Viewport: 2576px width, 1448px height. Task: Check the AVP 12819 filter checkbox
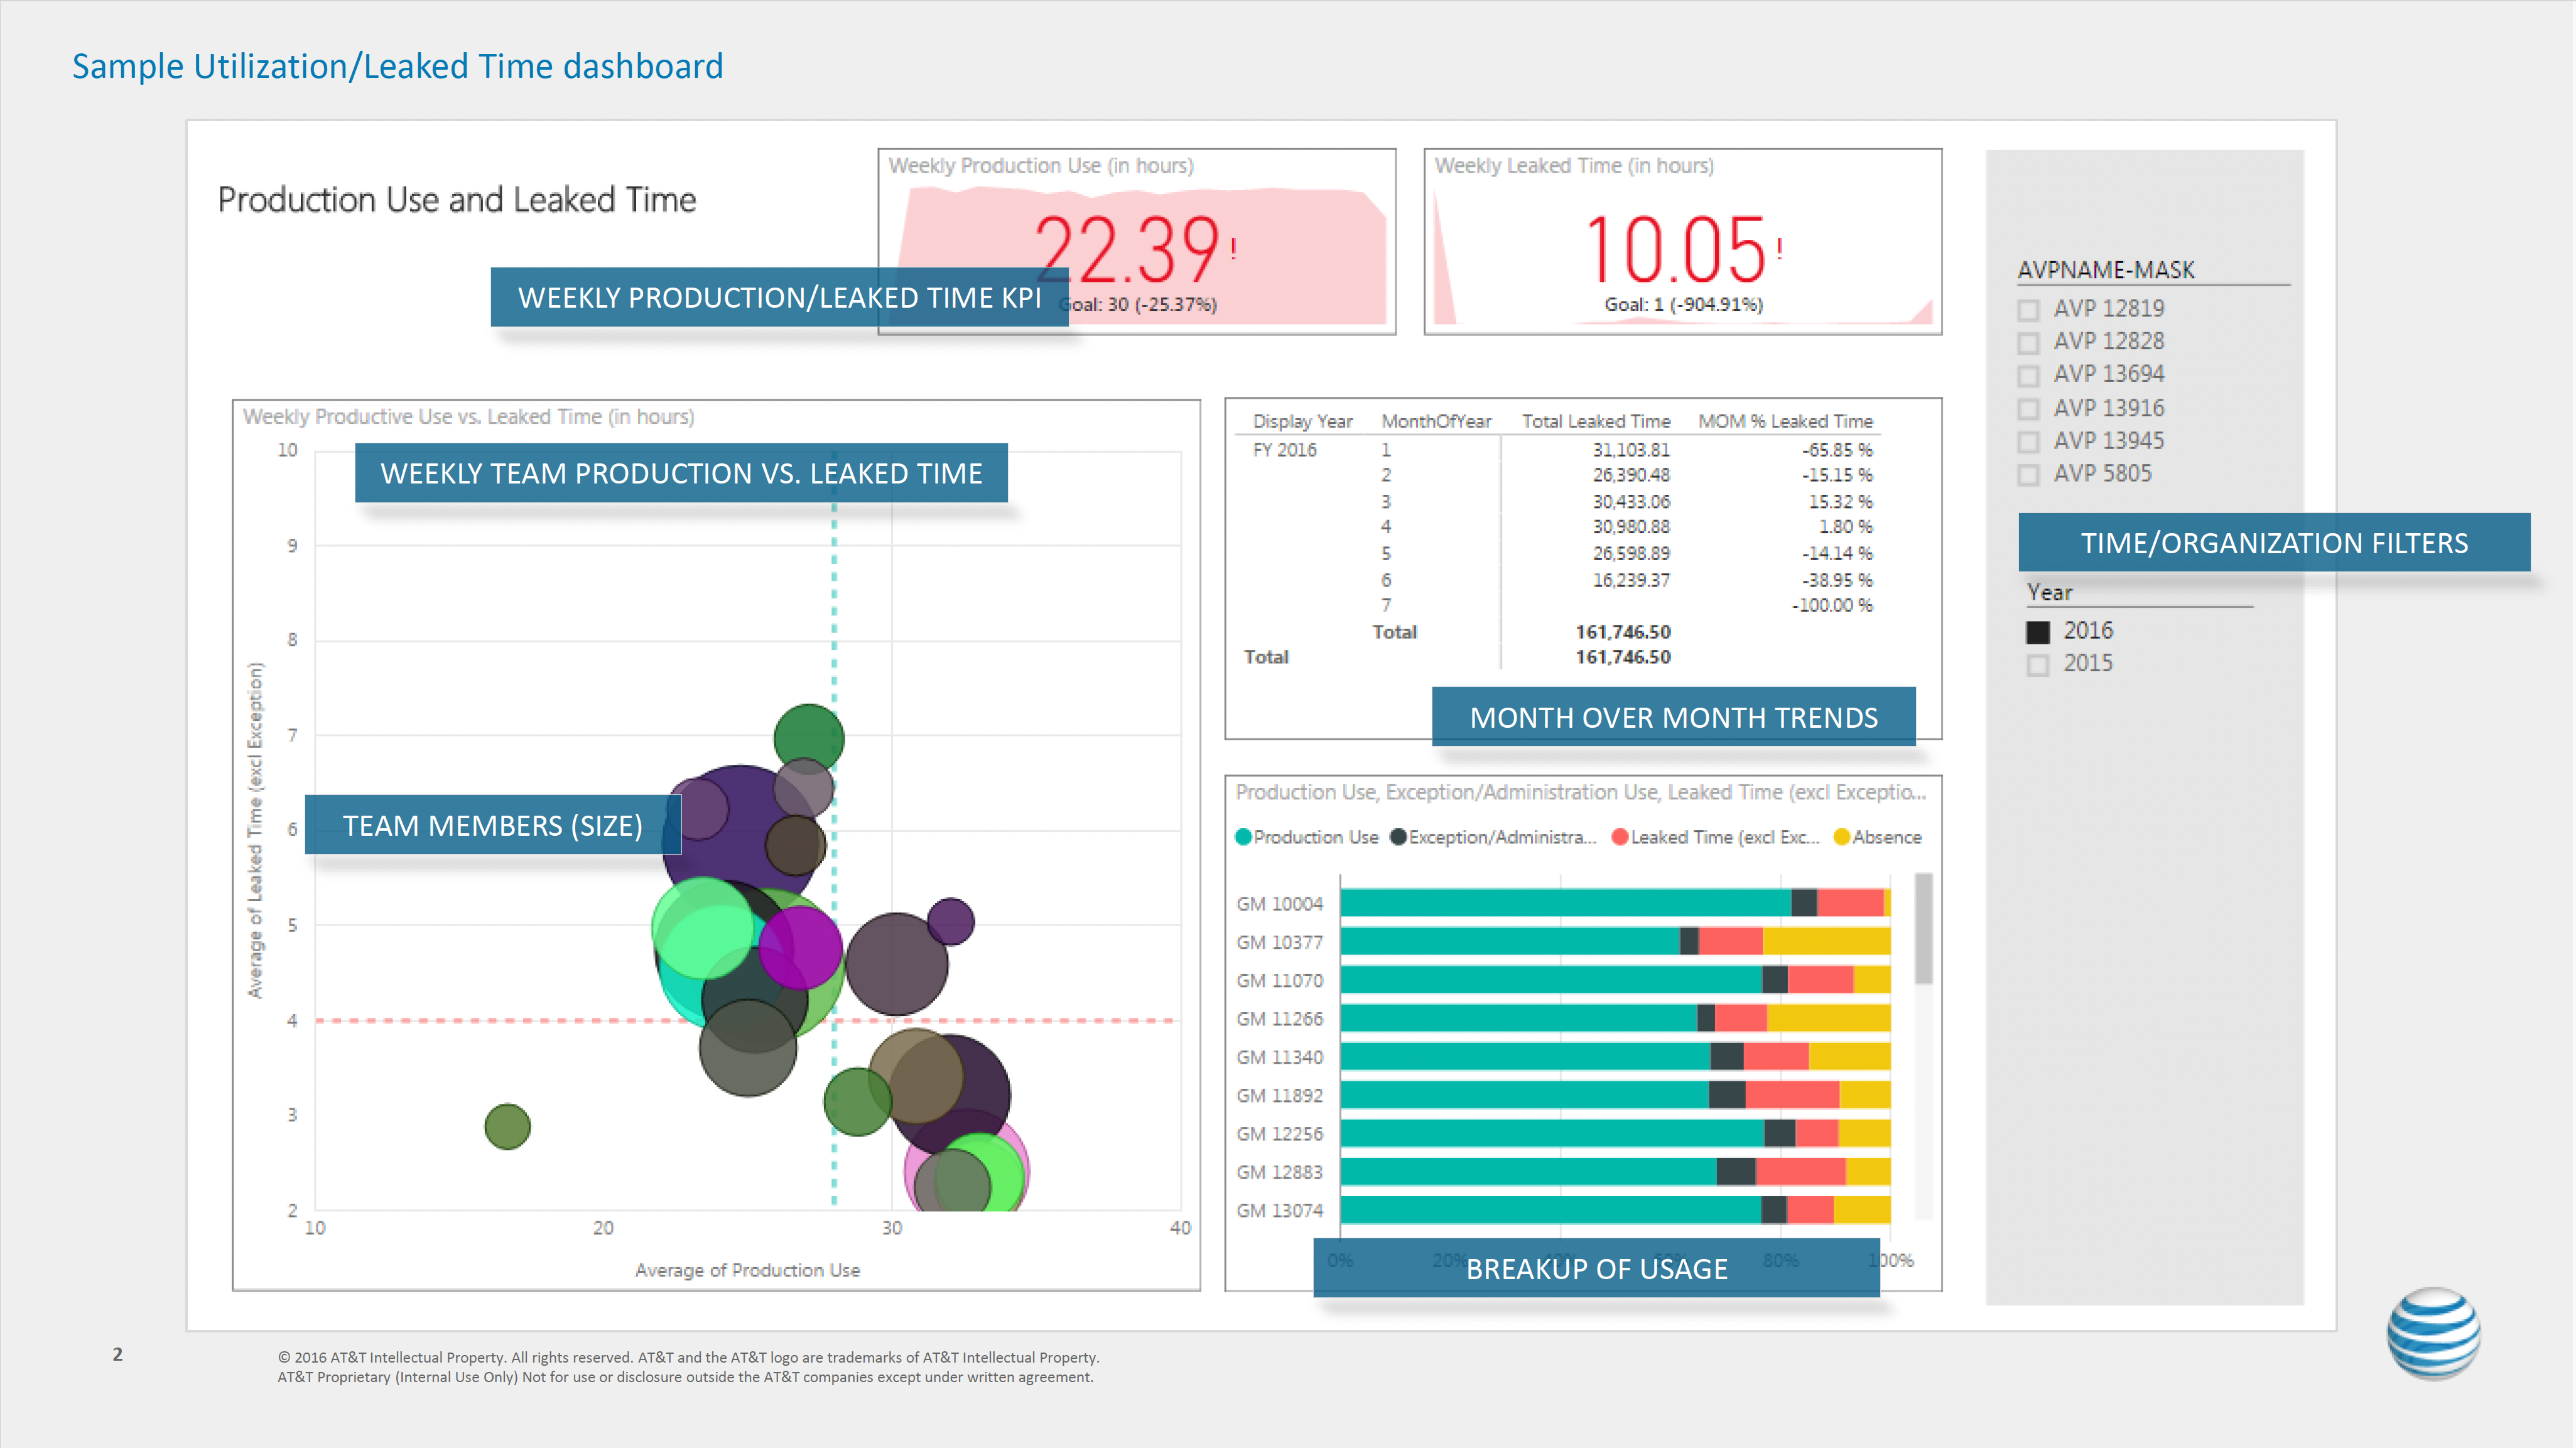tap(2028, 310)
